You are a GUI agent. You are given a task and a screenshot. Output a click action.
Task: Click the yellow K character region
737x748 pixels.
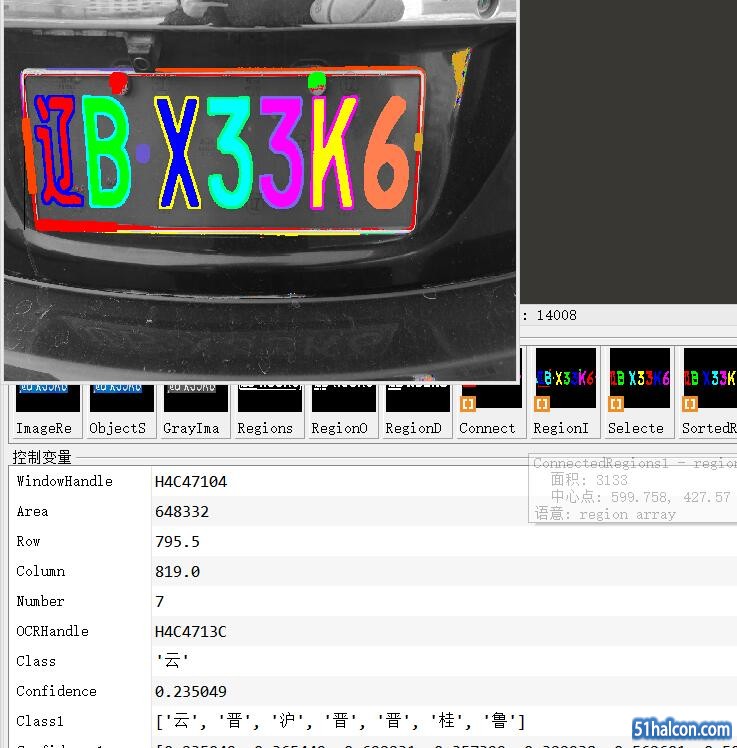334,153
